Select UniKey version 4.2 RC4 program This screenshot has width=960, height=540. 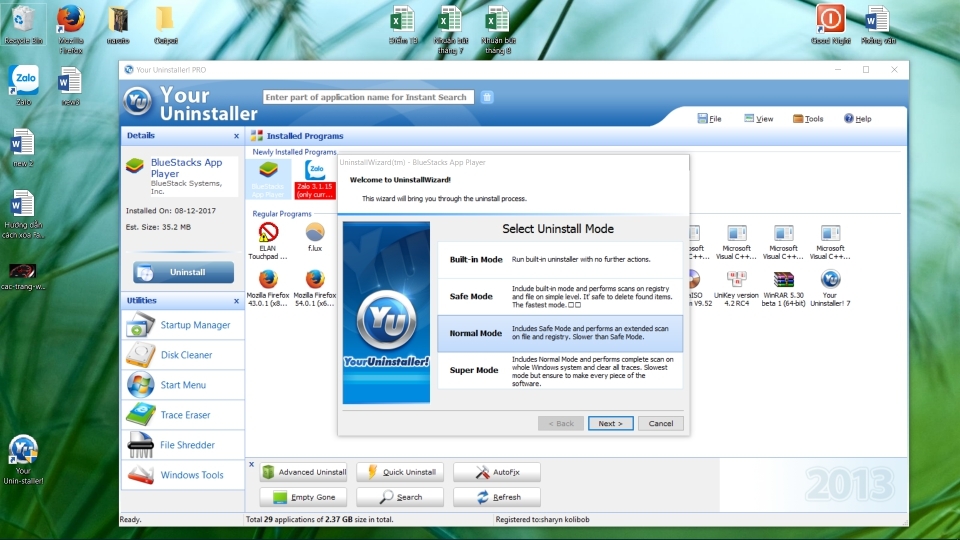point(736,288)
